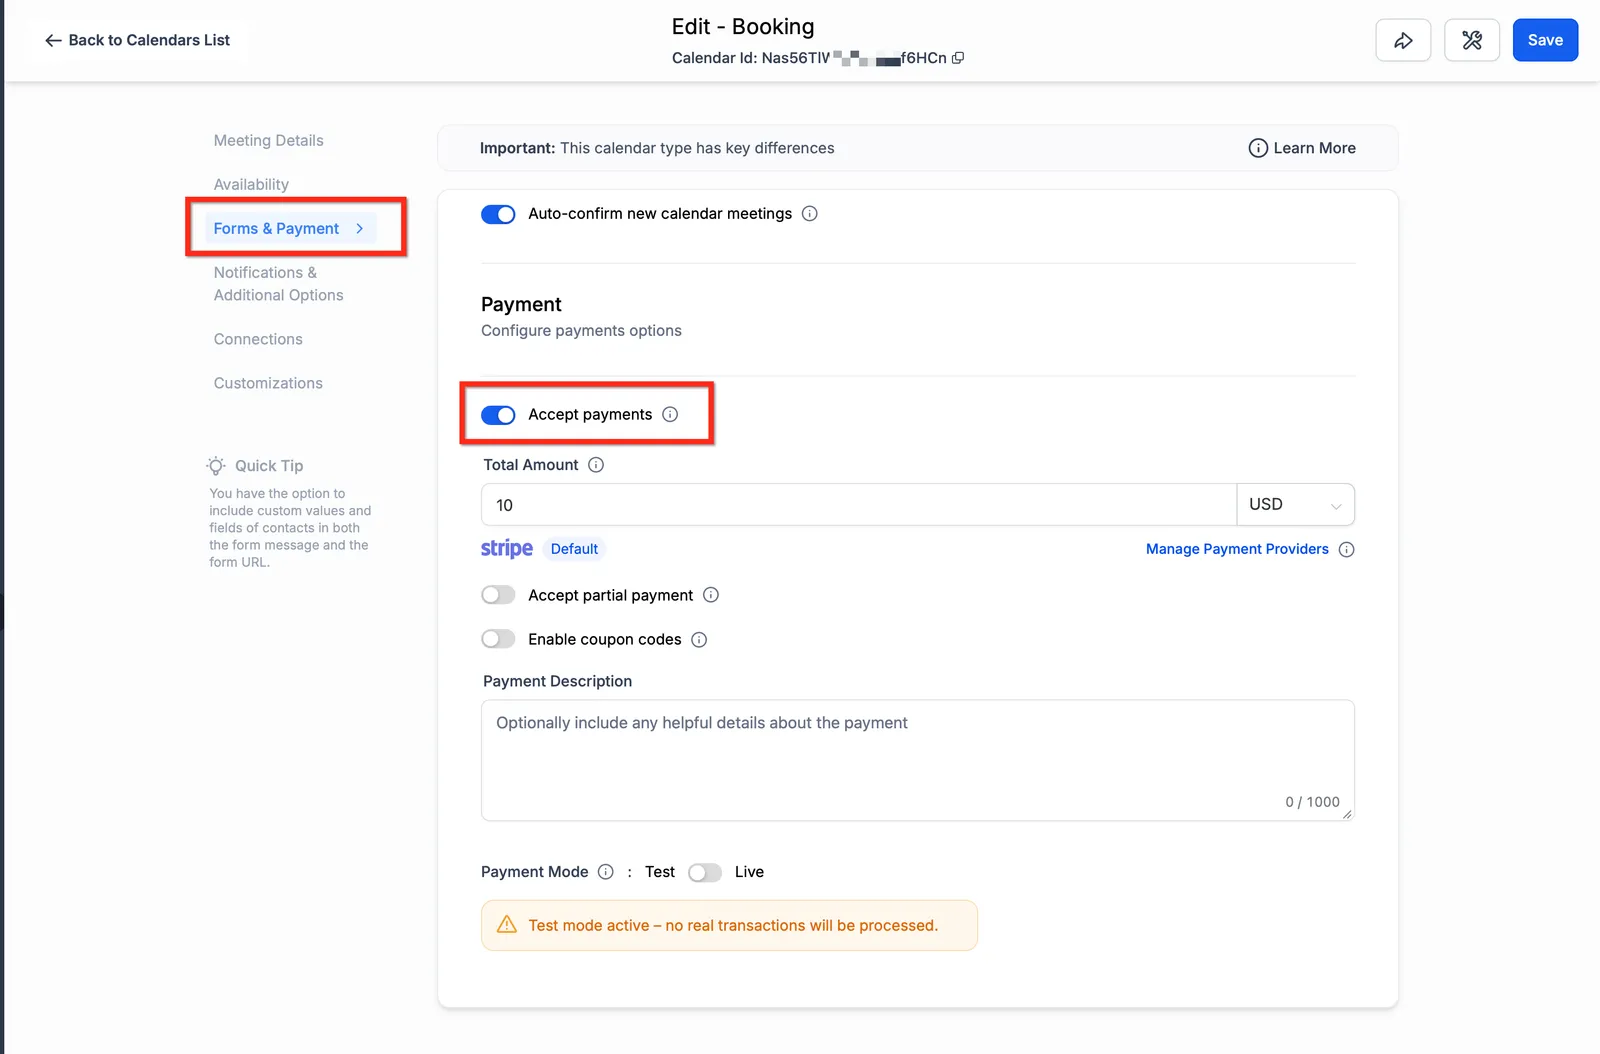Screen dimensions: 1600x1054
Task: Click the Learn More info icon
Action: click(x=1258, y=148)
